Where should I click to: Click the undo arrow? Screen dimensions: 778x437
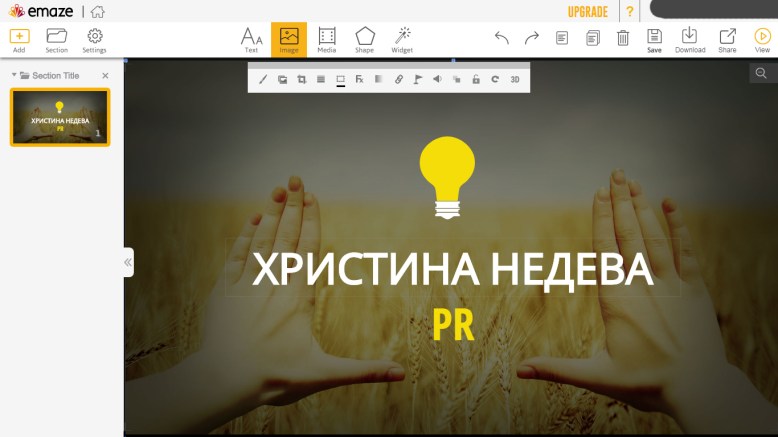tap(502, 38)
